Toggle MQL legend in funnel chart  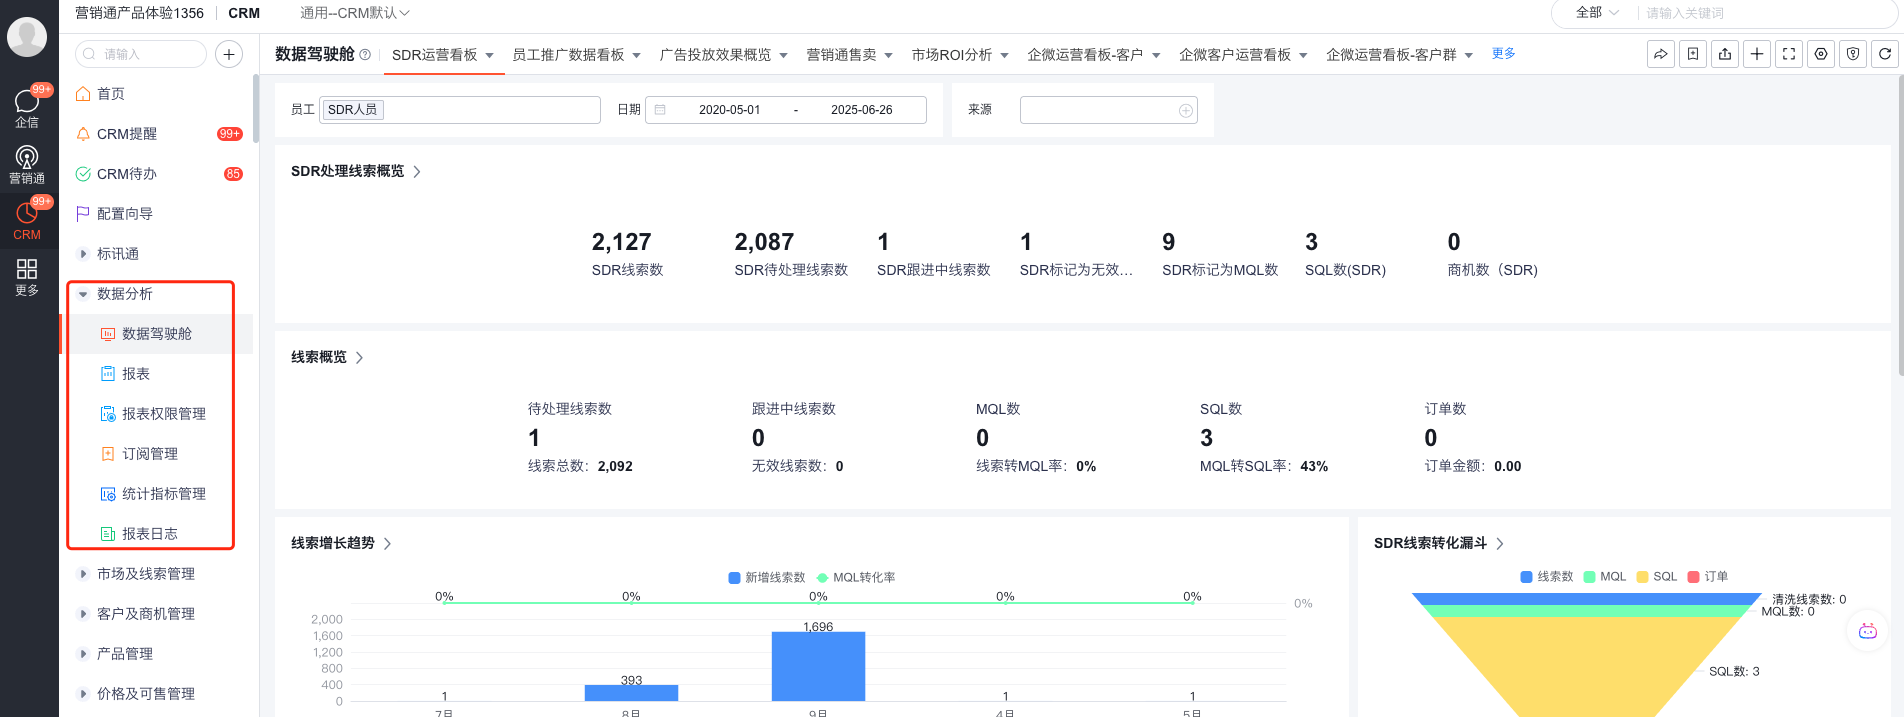click(1605, 577)
